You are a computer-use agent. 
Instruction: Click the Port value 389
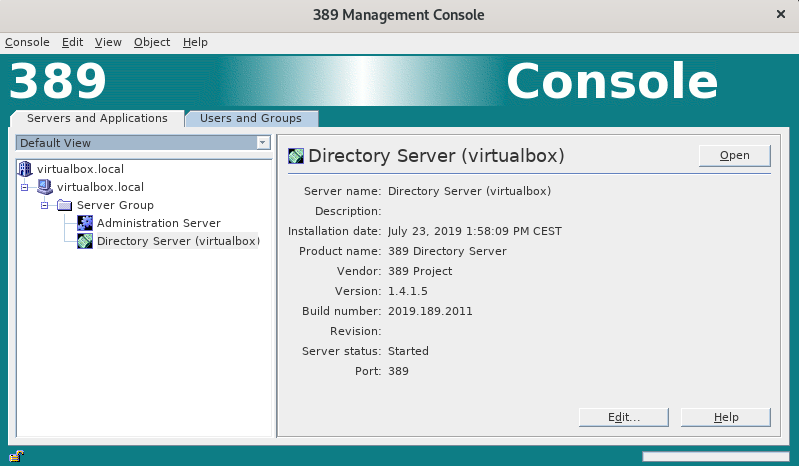pos(398,371)
